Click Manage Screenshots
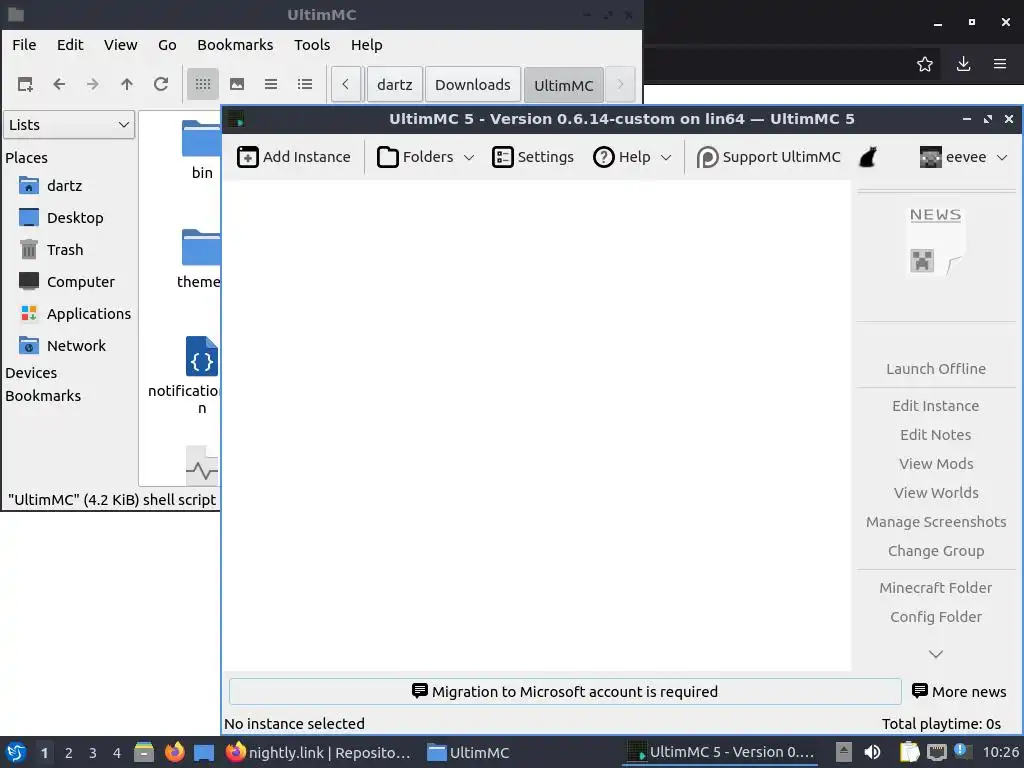The height and width of the screenshot is (768, 1024). tap(936, 522)
